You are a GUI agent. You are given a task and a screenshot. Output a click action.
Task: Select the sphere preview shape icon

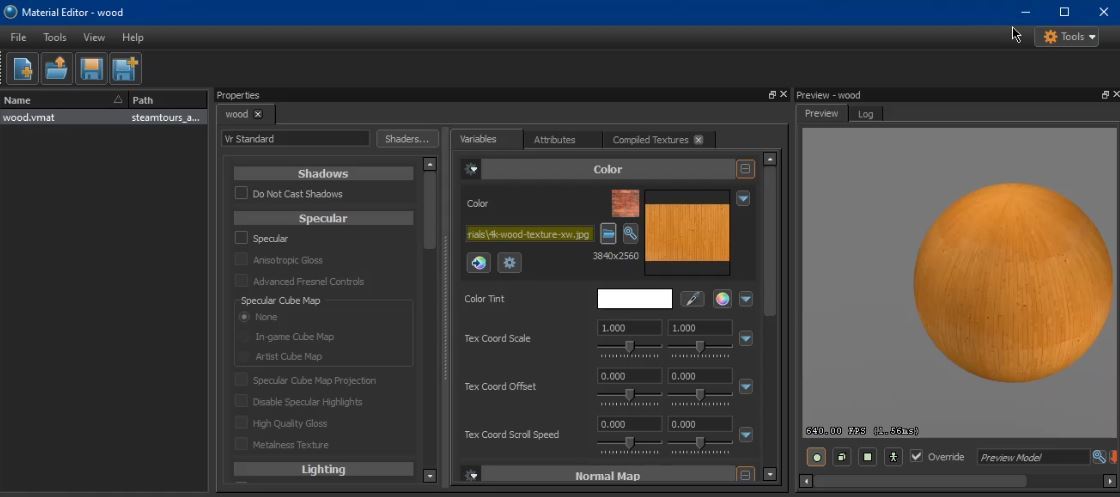(x=816, y=457)
